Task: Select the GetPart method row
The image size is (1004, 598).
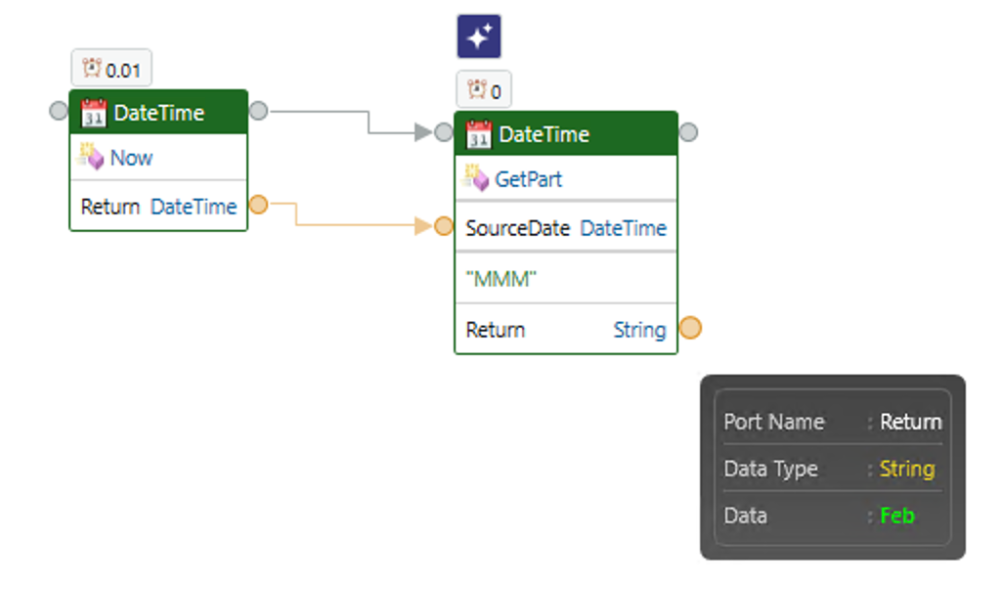Action: (x=566, y=179)
